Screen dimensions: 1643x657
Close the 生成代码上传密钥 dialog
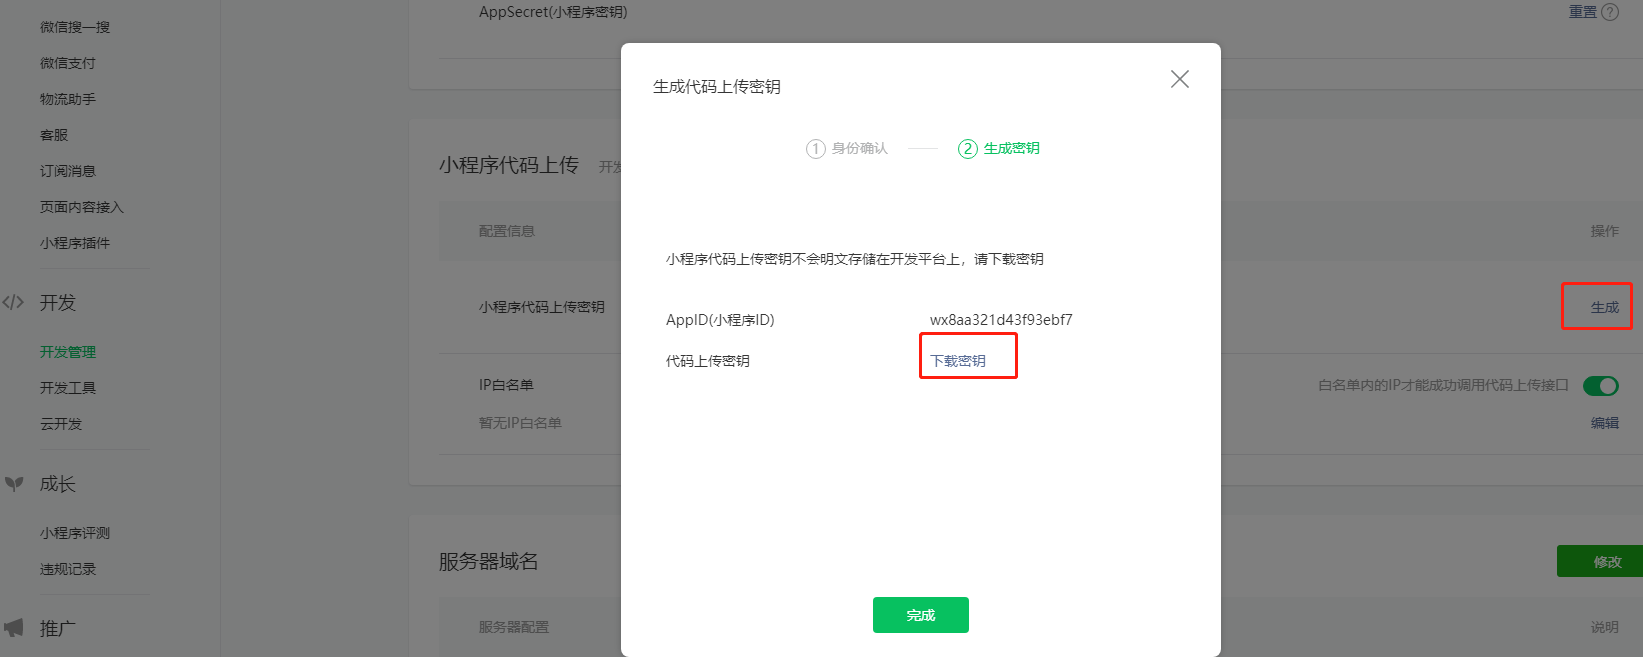pos(1180,79)
